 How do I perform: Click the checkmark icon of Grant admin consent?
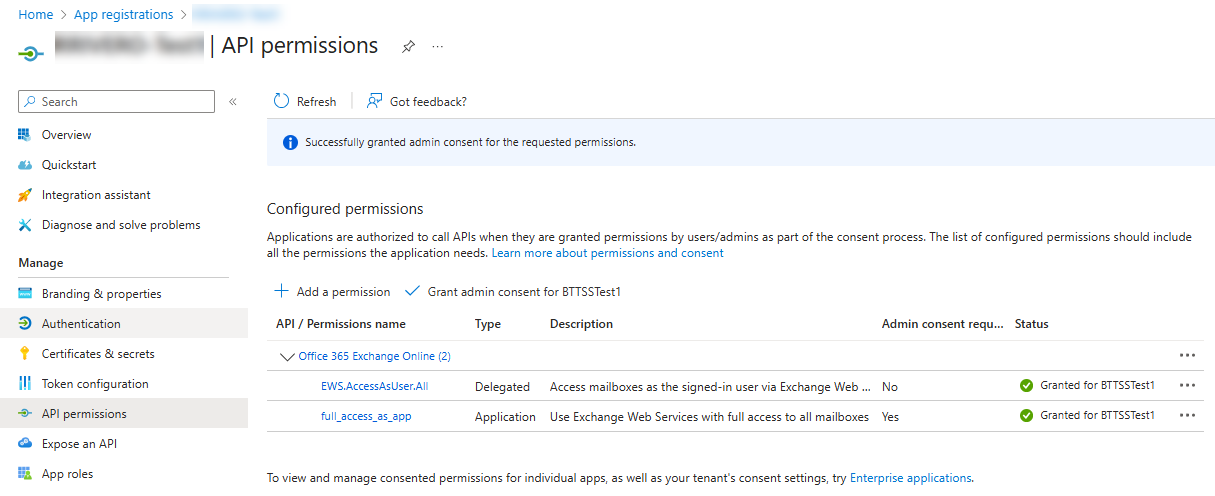pyautogui.click(x=411, y=291)
